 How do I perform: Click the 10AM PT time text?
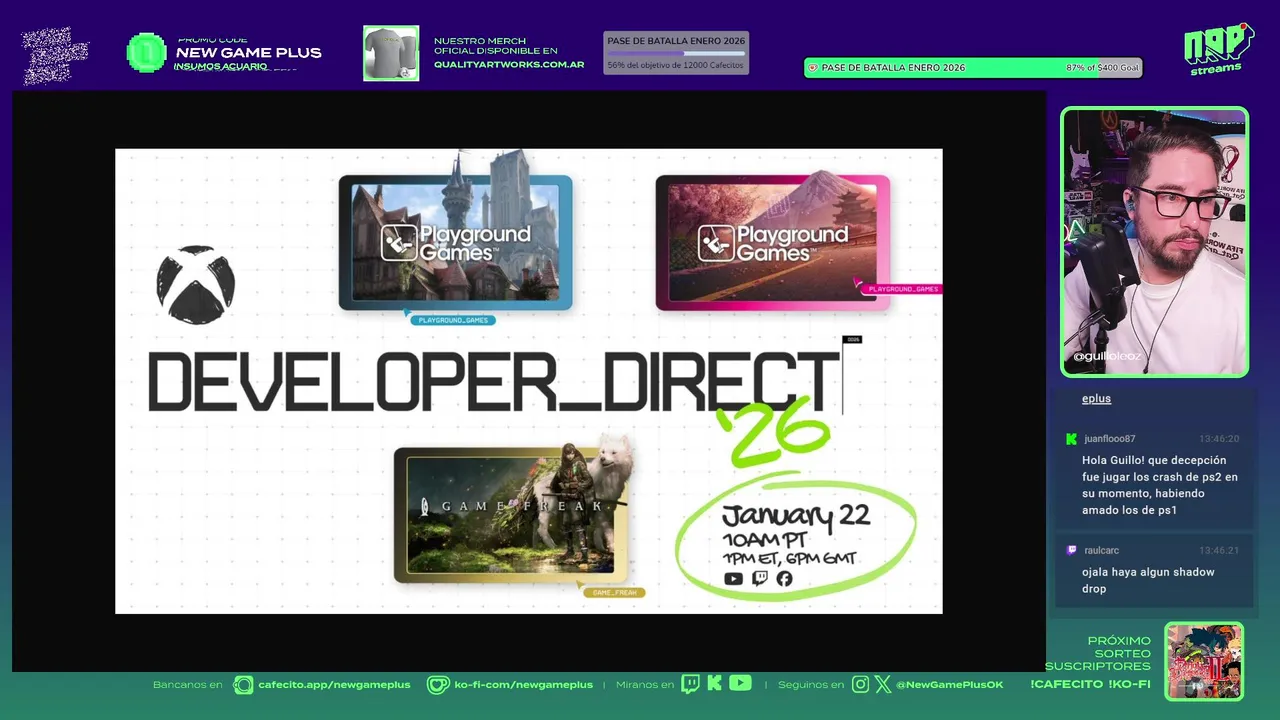pos(765,541)
